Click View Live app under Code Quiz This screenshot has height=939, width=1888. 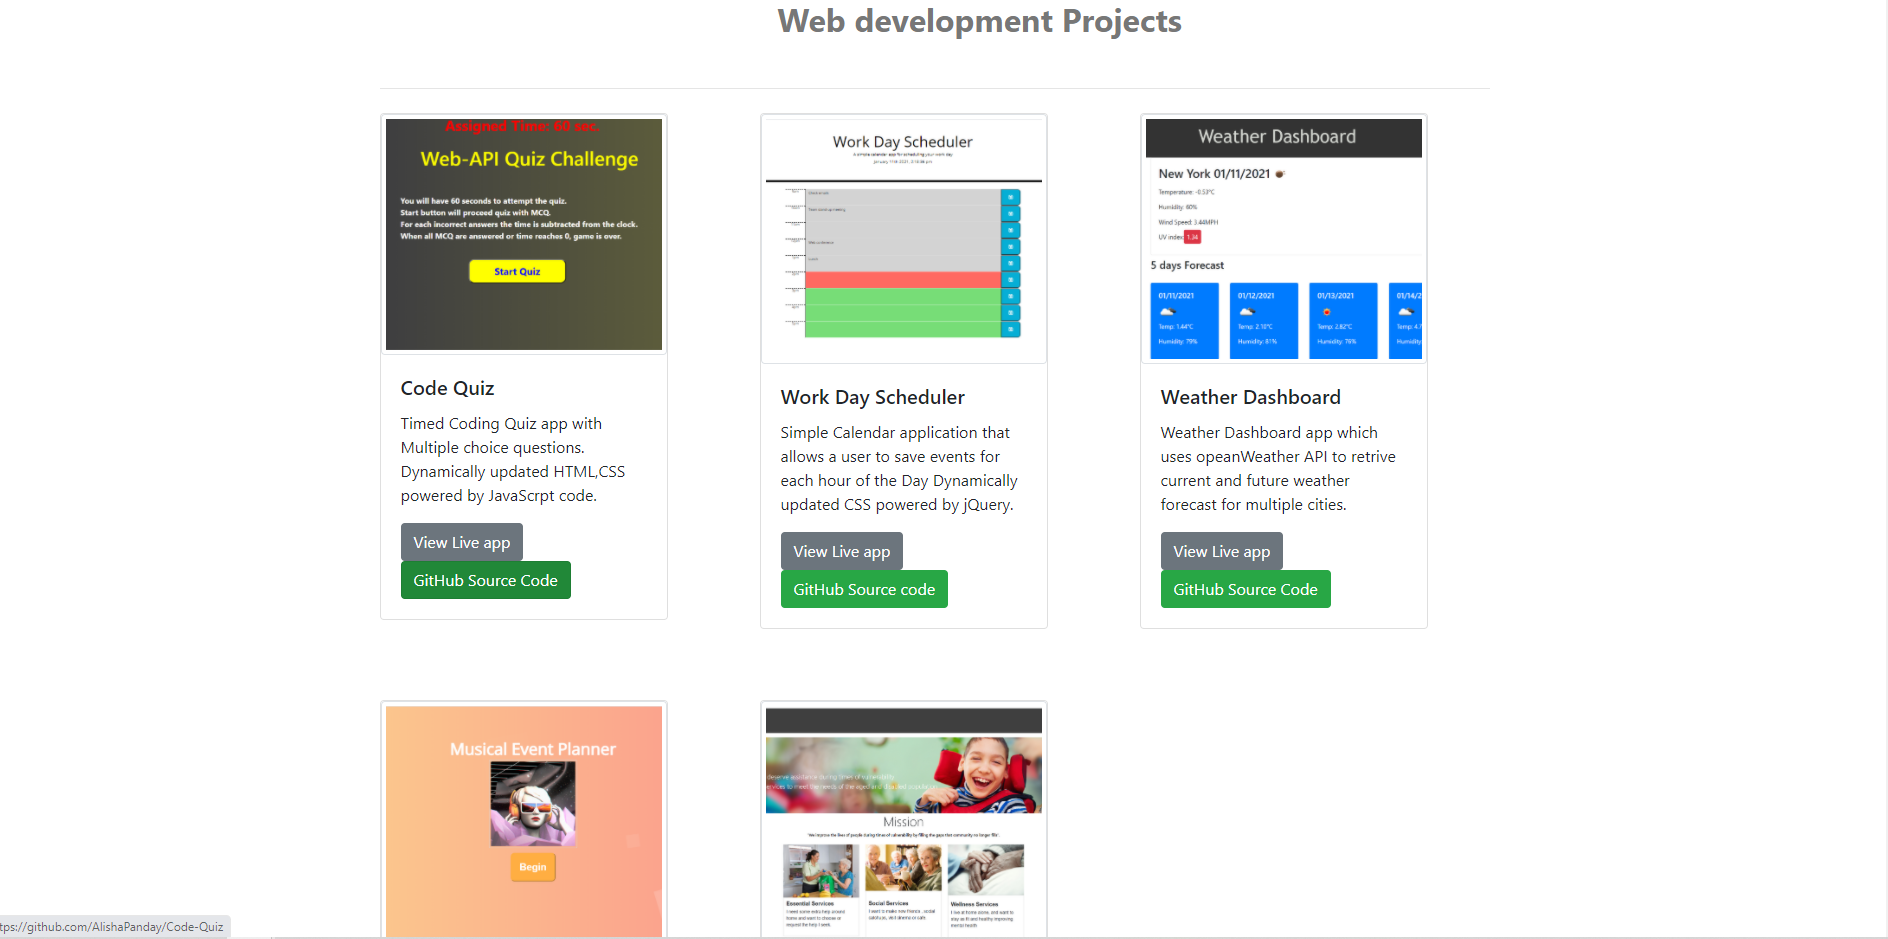[461, 542]
